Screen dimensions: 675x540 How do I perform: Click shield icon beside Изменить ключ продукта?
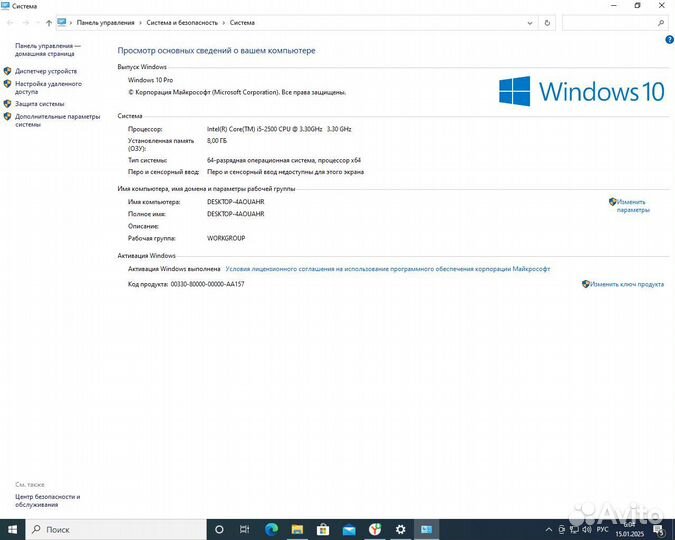click(585, 284)
